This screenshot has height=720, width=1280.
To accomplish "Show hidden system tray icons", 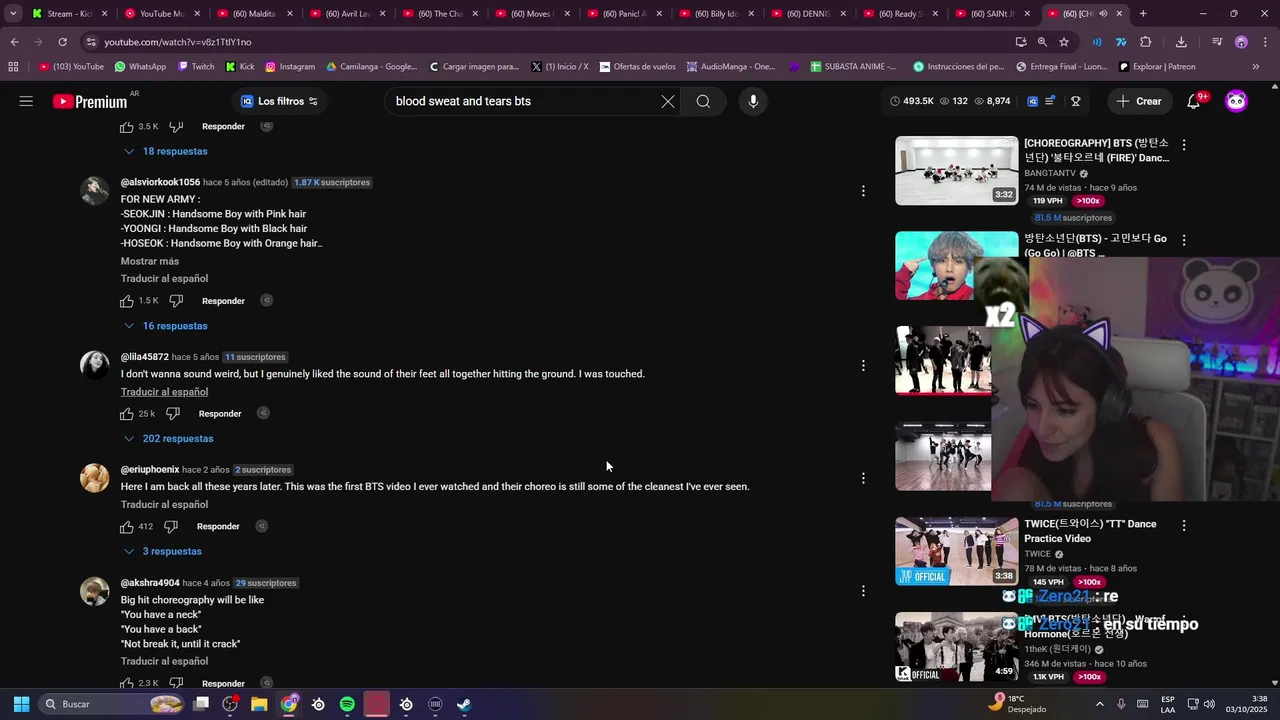I will [1100, 704].
